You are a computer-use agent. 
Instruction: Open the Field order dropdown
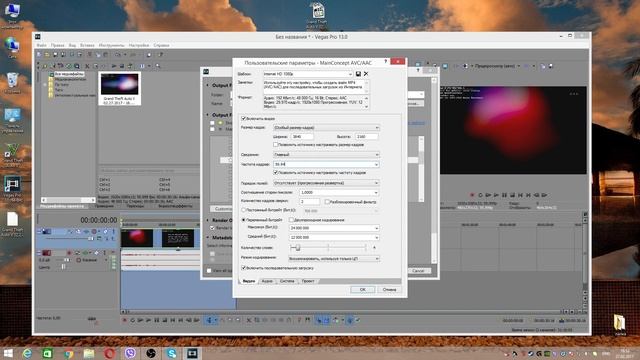tap(326, 183)
